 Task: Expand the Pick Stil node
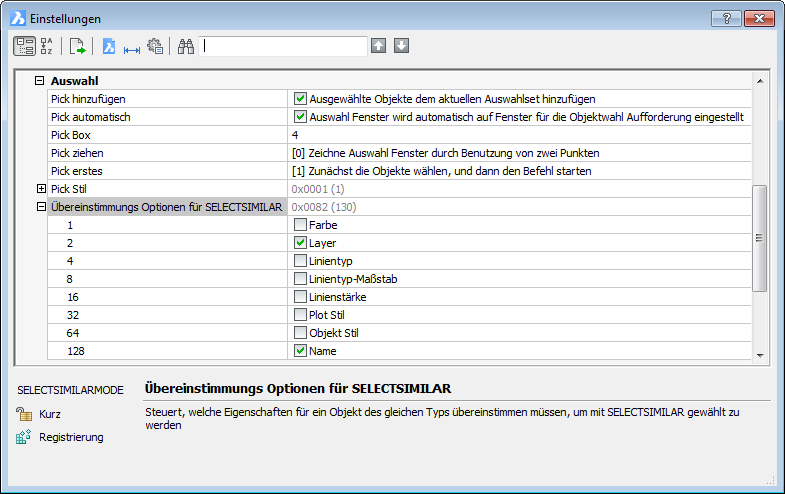[x=41, y=189]
